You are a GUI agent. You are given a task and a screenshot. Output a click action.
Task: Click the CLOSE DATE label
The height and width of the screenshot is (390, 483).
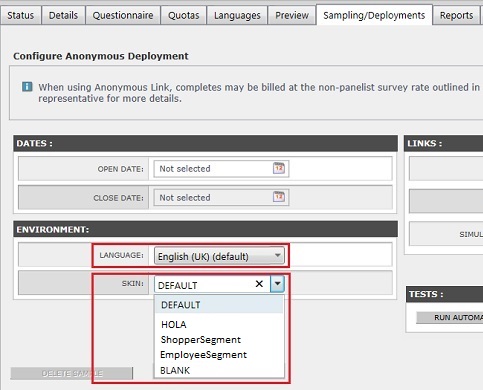pyautogui.click(x=118, y=198)
